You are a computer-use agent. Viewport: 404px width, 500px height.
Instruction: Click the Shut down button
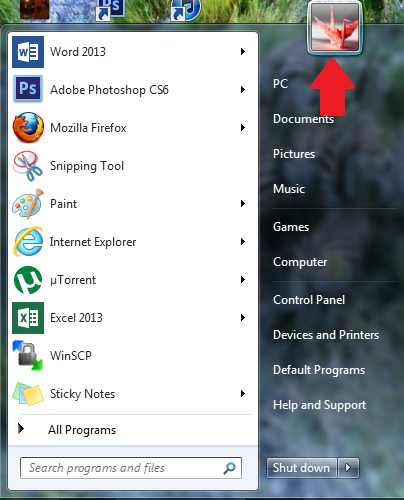[x=302, y=467]
